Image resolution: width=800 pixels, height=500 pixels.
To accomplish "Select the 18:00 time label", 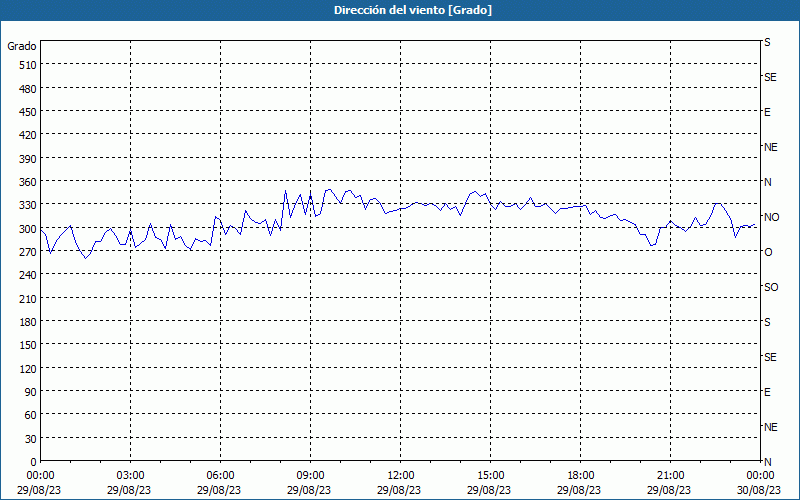I will (x=581, y=476).
